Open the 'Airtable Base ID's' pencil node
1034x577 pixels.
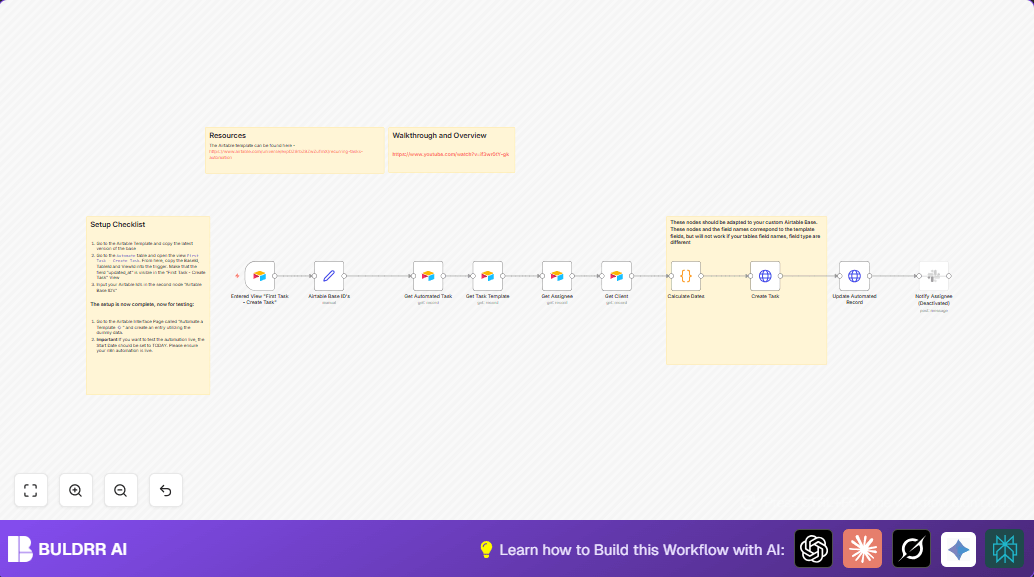coord(328,276)
